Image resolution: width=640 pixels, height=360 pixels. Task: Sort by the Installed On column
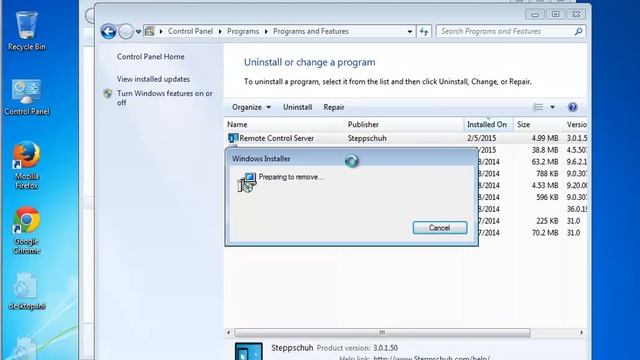488,124
